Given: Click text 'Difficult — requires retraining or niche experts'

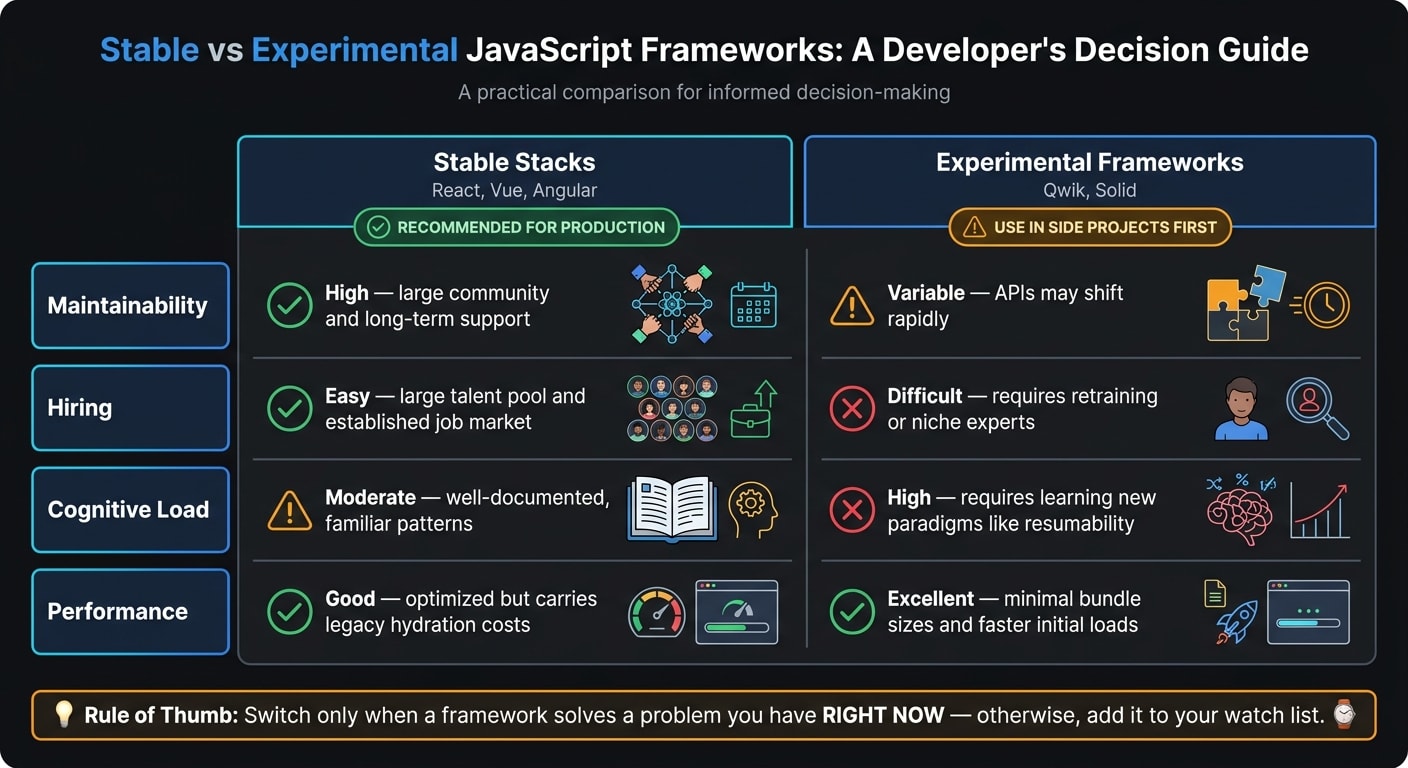Looking at the screenshot, I should (1022, 408).
